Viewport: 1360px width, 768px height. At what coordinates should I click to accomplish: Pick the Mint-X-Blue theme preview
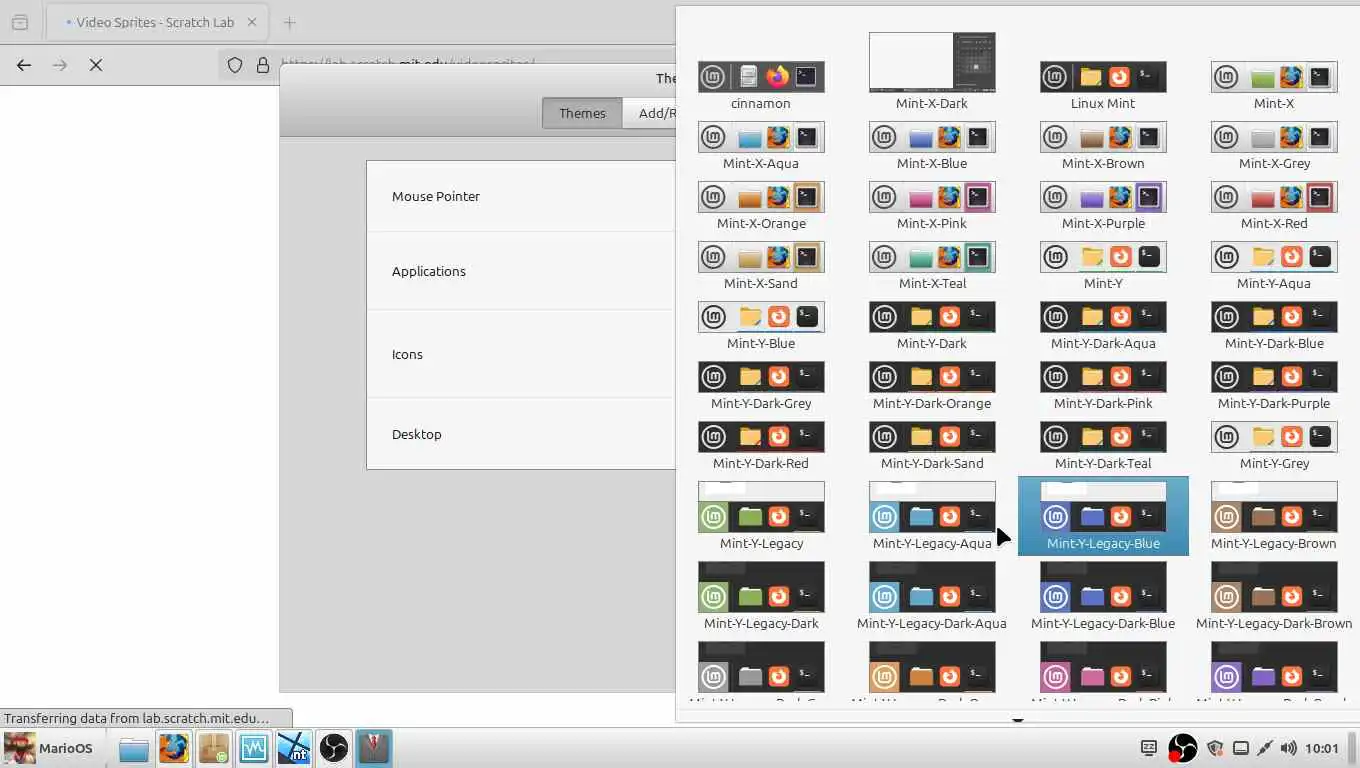932,137
